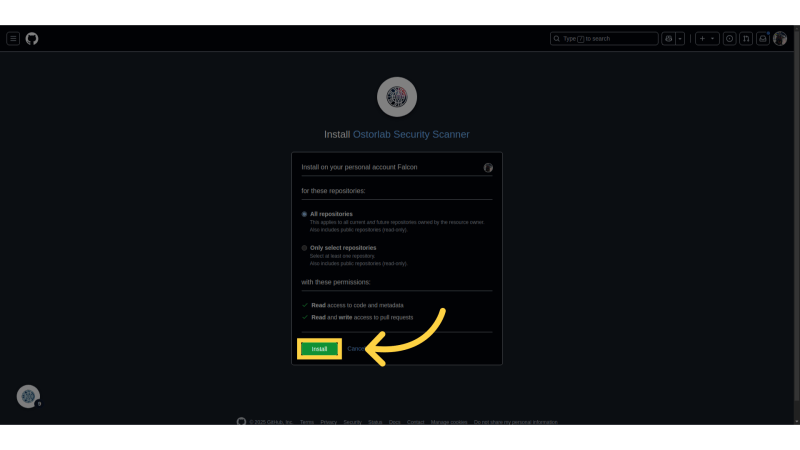Open the Ostorlab Security Scanner link
800x450 pixels.
click(411, 135)
